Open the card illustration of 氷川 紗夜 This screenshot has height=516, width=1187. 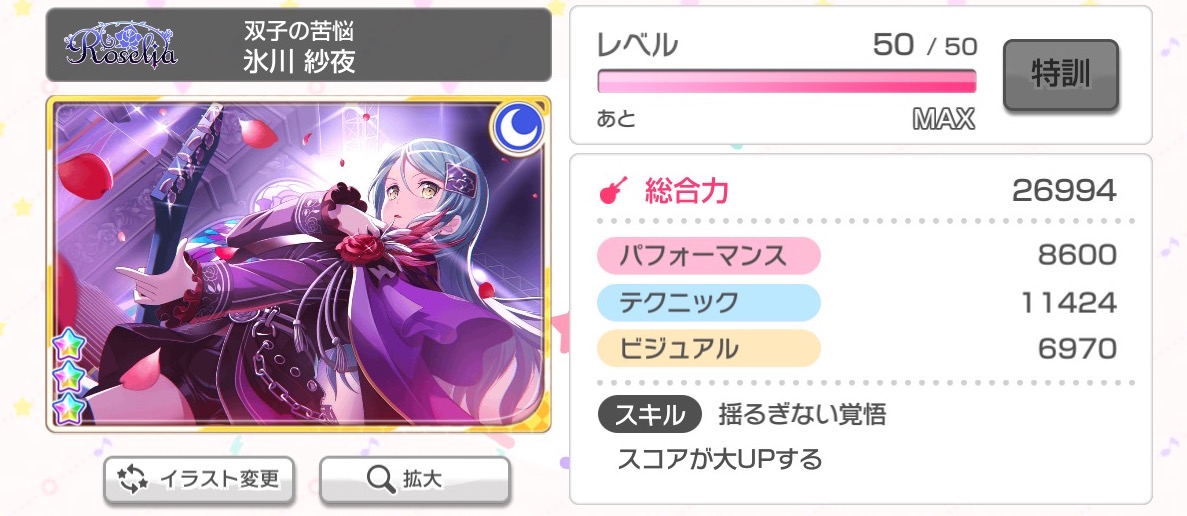pyautogui.click(x=298, y=264)
